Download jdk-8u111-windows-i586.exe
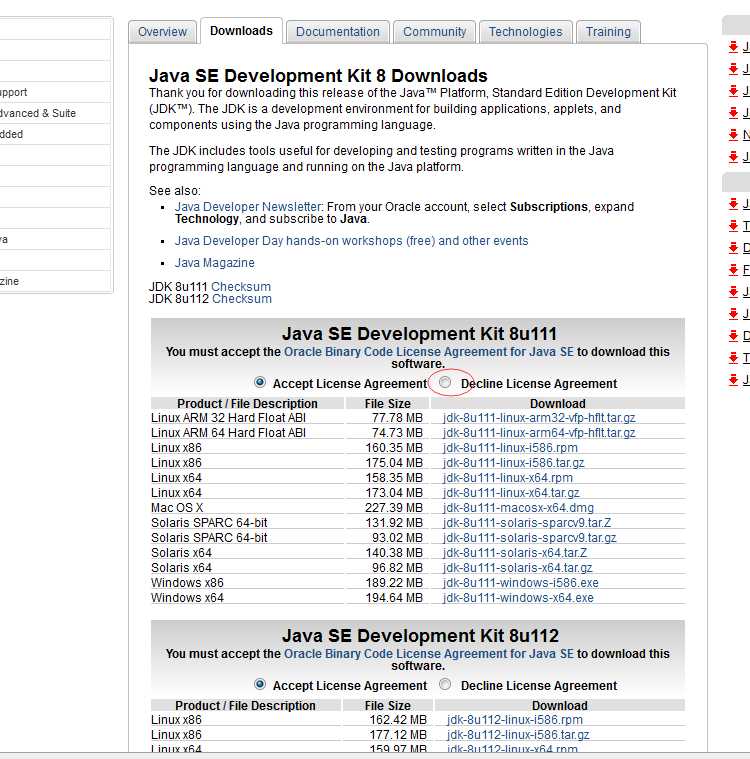Viewport: 750px width, 759px height. coord(520,583)
